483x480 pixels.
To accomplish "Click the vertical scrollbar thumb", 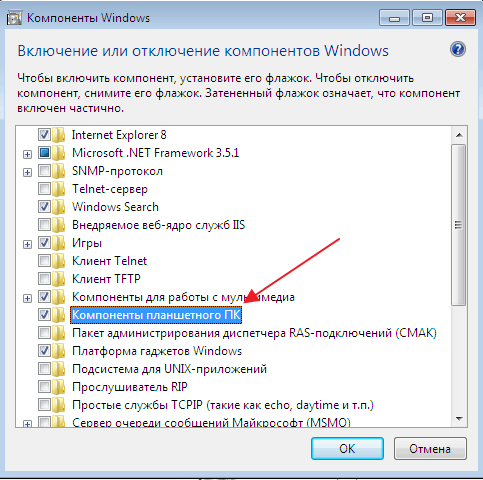I will tap(459, 225).
